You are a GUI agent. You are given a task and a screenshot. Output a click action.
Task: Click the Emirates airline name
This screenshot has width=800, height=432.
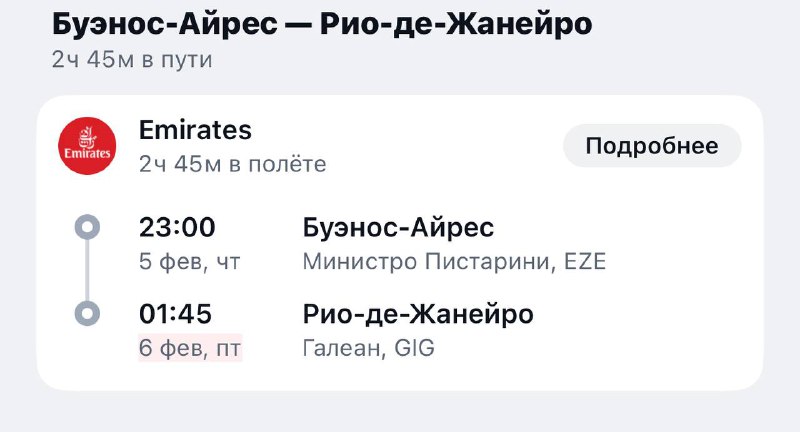click(195, 130)
